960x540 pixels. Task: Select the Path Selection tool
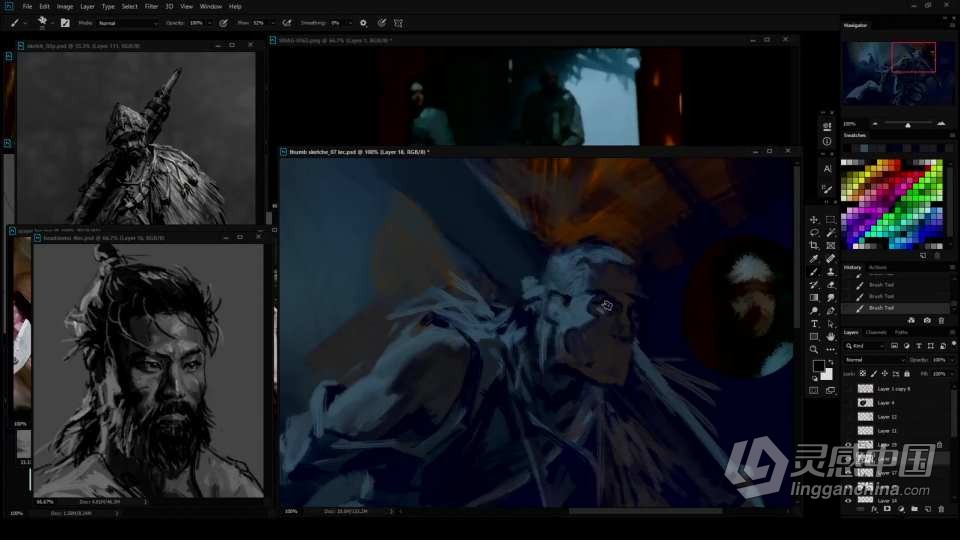click(x=830, y=323)
